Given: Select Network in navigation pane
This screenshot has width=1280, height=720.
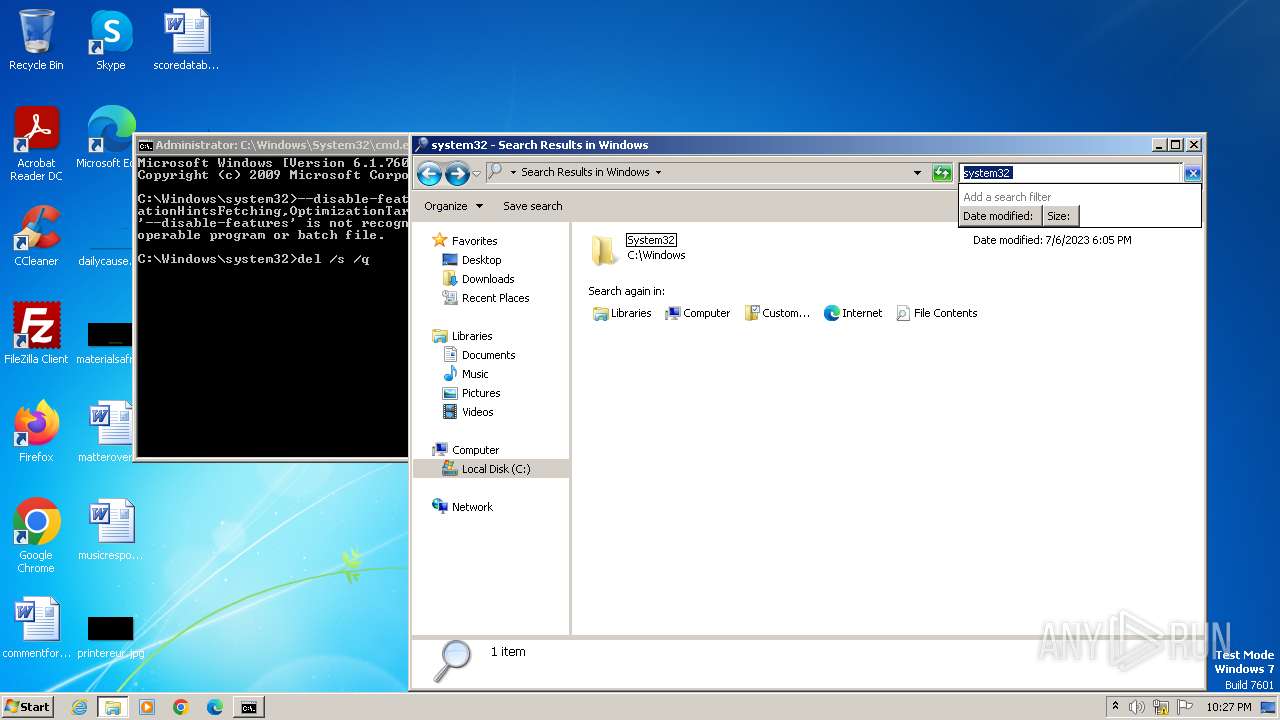Looking at the screenshot, I should click(x=462, y=507).
